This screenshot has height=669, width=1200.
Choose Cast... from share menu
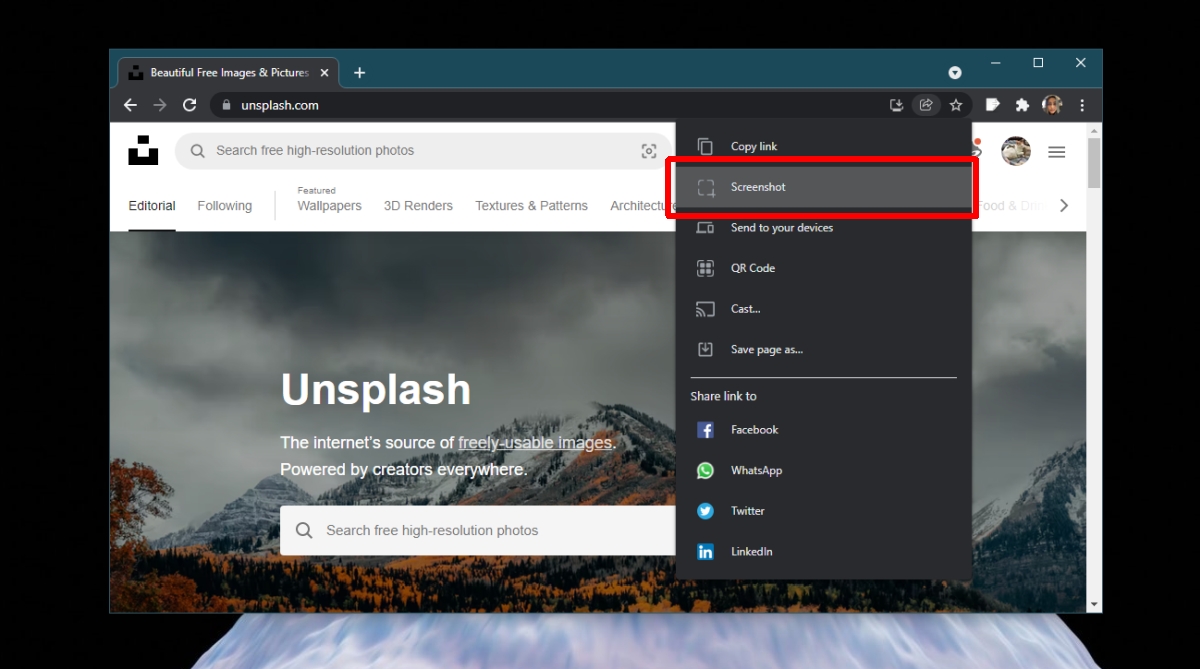824,309
